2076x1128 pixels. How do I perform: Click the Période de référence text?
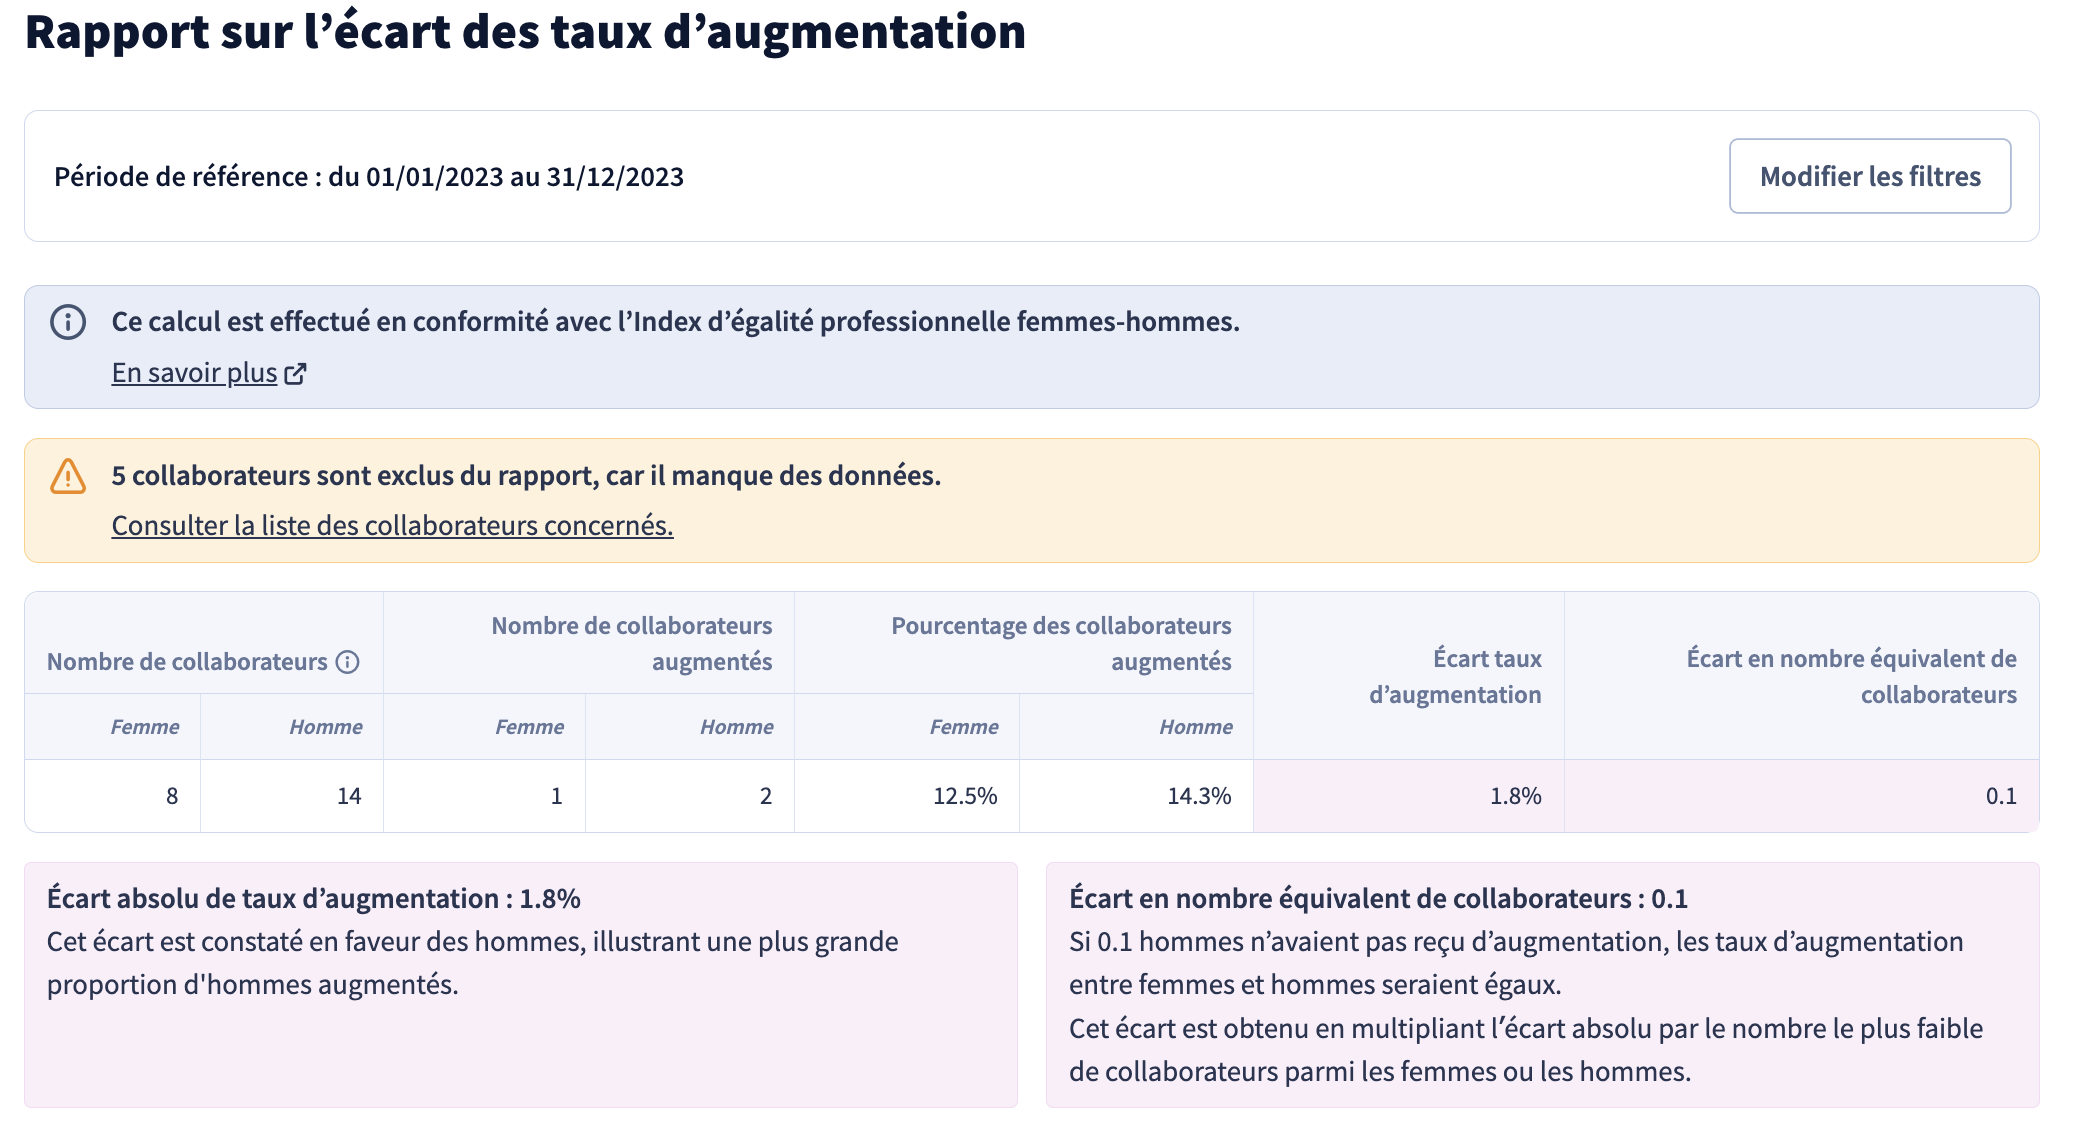pos(369,177)
